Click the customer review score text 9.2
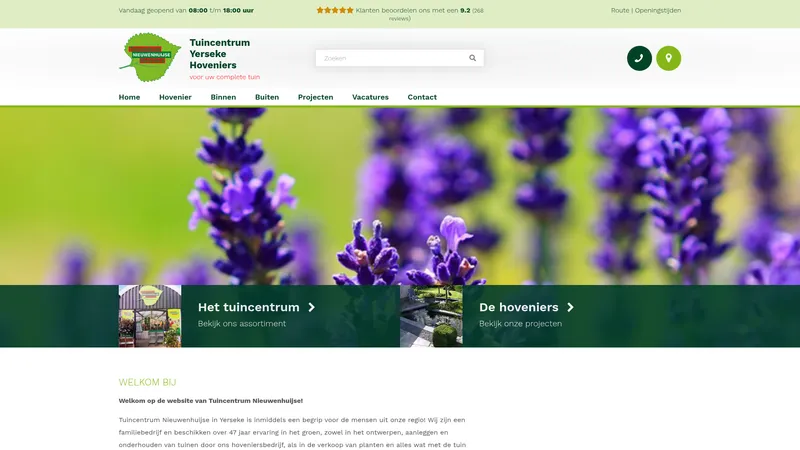 [x=465, y=10]
